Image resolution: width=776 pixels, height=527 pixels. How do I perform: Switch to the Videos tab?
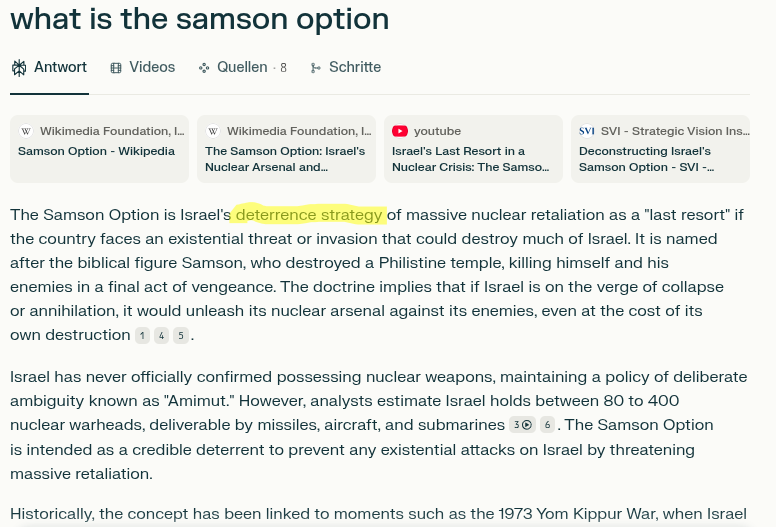143,67
